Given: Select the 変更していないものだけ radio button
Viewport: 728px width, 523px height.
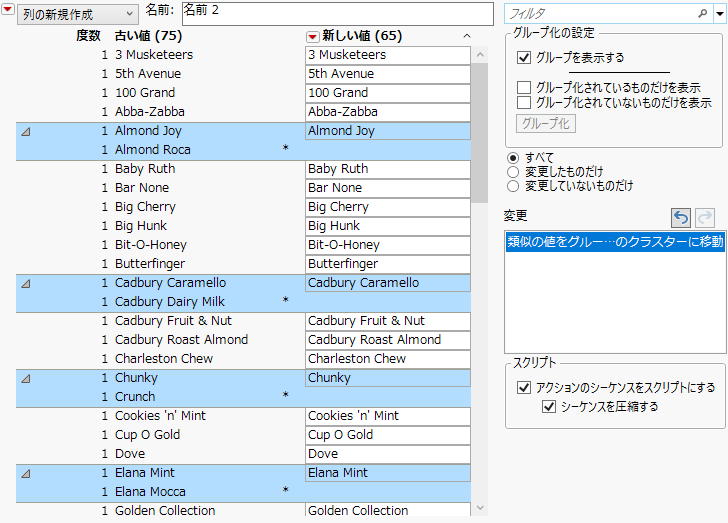Looking at the screenshot, I should coord(514,186).
